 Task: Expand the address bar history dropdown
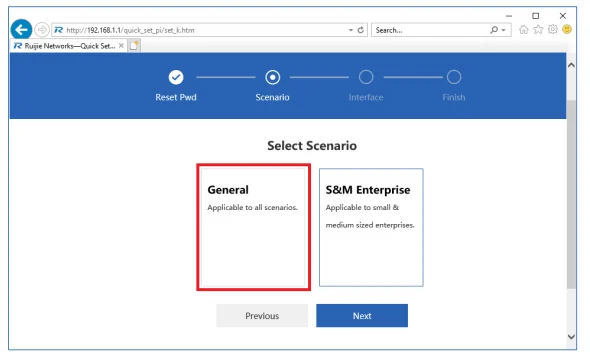350,30
